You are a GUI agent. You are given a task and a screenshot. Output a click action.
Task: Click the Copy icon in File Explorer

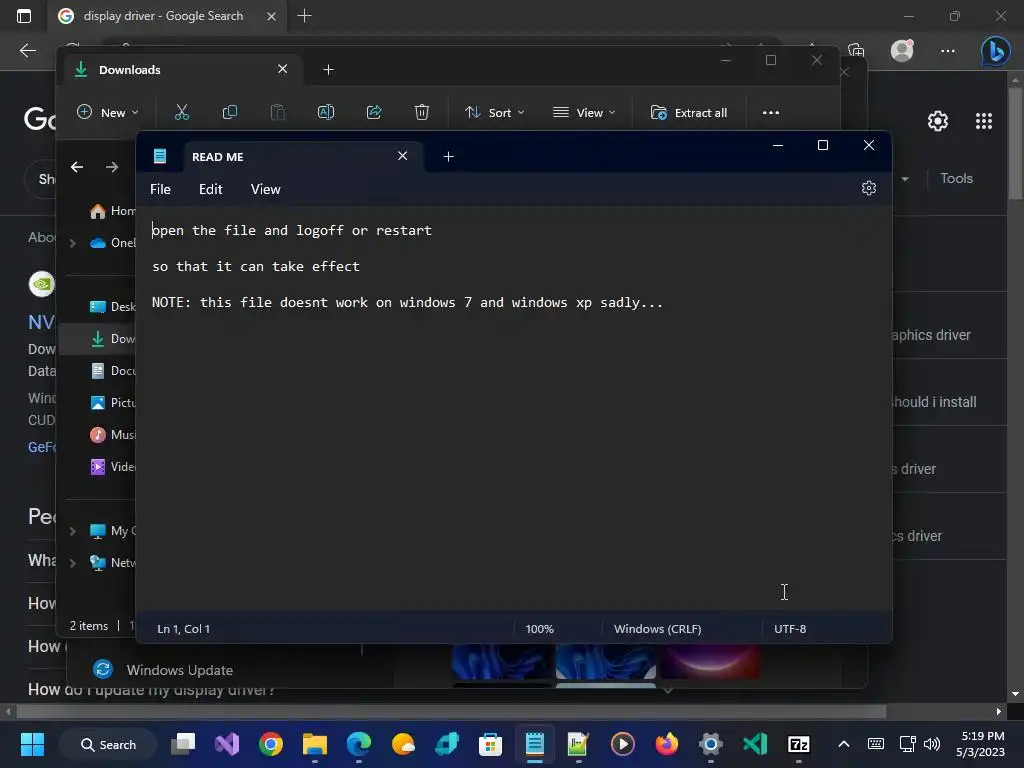click(230, 112)
